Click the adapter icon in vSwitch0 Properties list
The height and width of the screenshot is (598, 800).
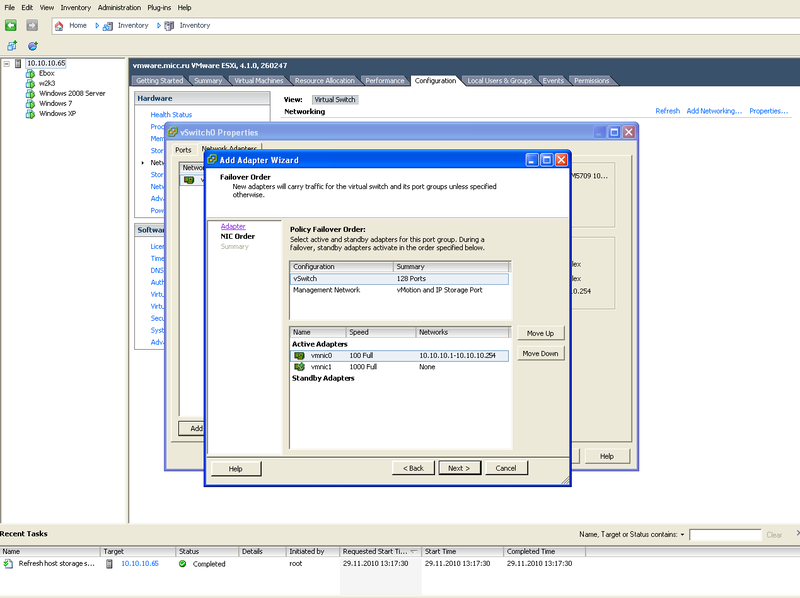pos(189,180)
